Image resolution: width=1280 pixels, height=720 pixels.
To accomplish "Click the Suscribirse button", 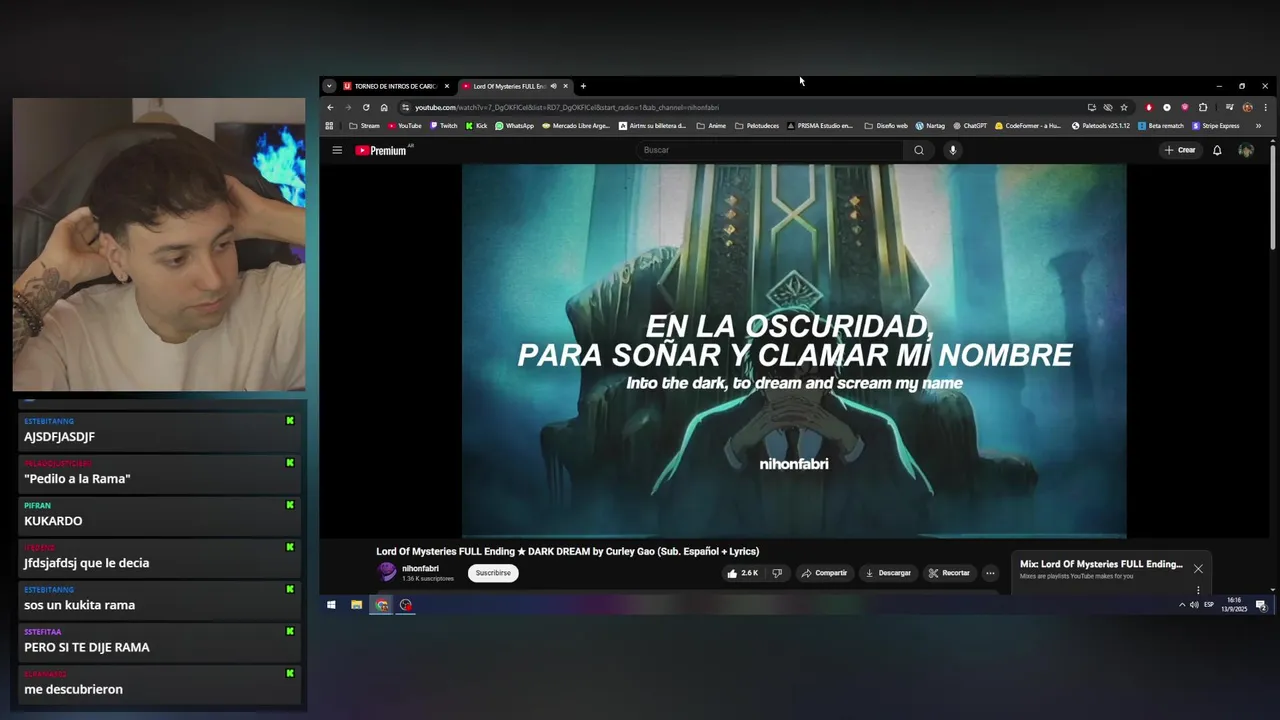I will pyautogui.click(x=493, y=573).
